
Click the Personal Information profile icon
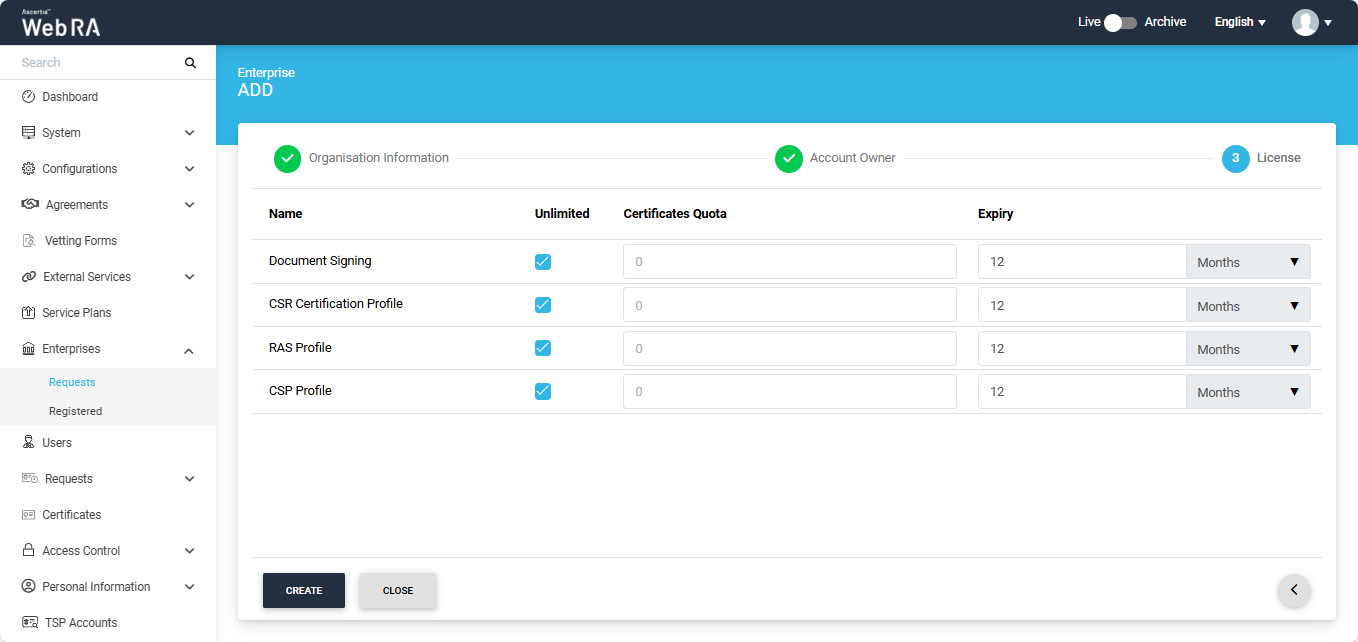click(x=28, y=587)
